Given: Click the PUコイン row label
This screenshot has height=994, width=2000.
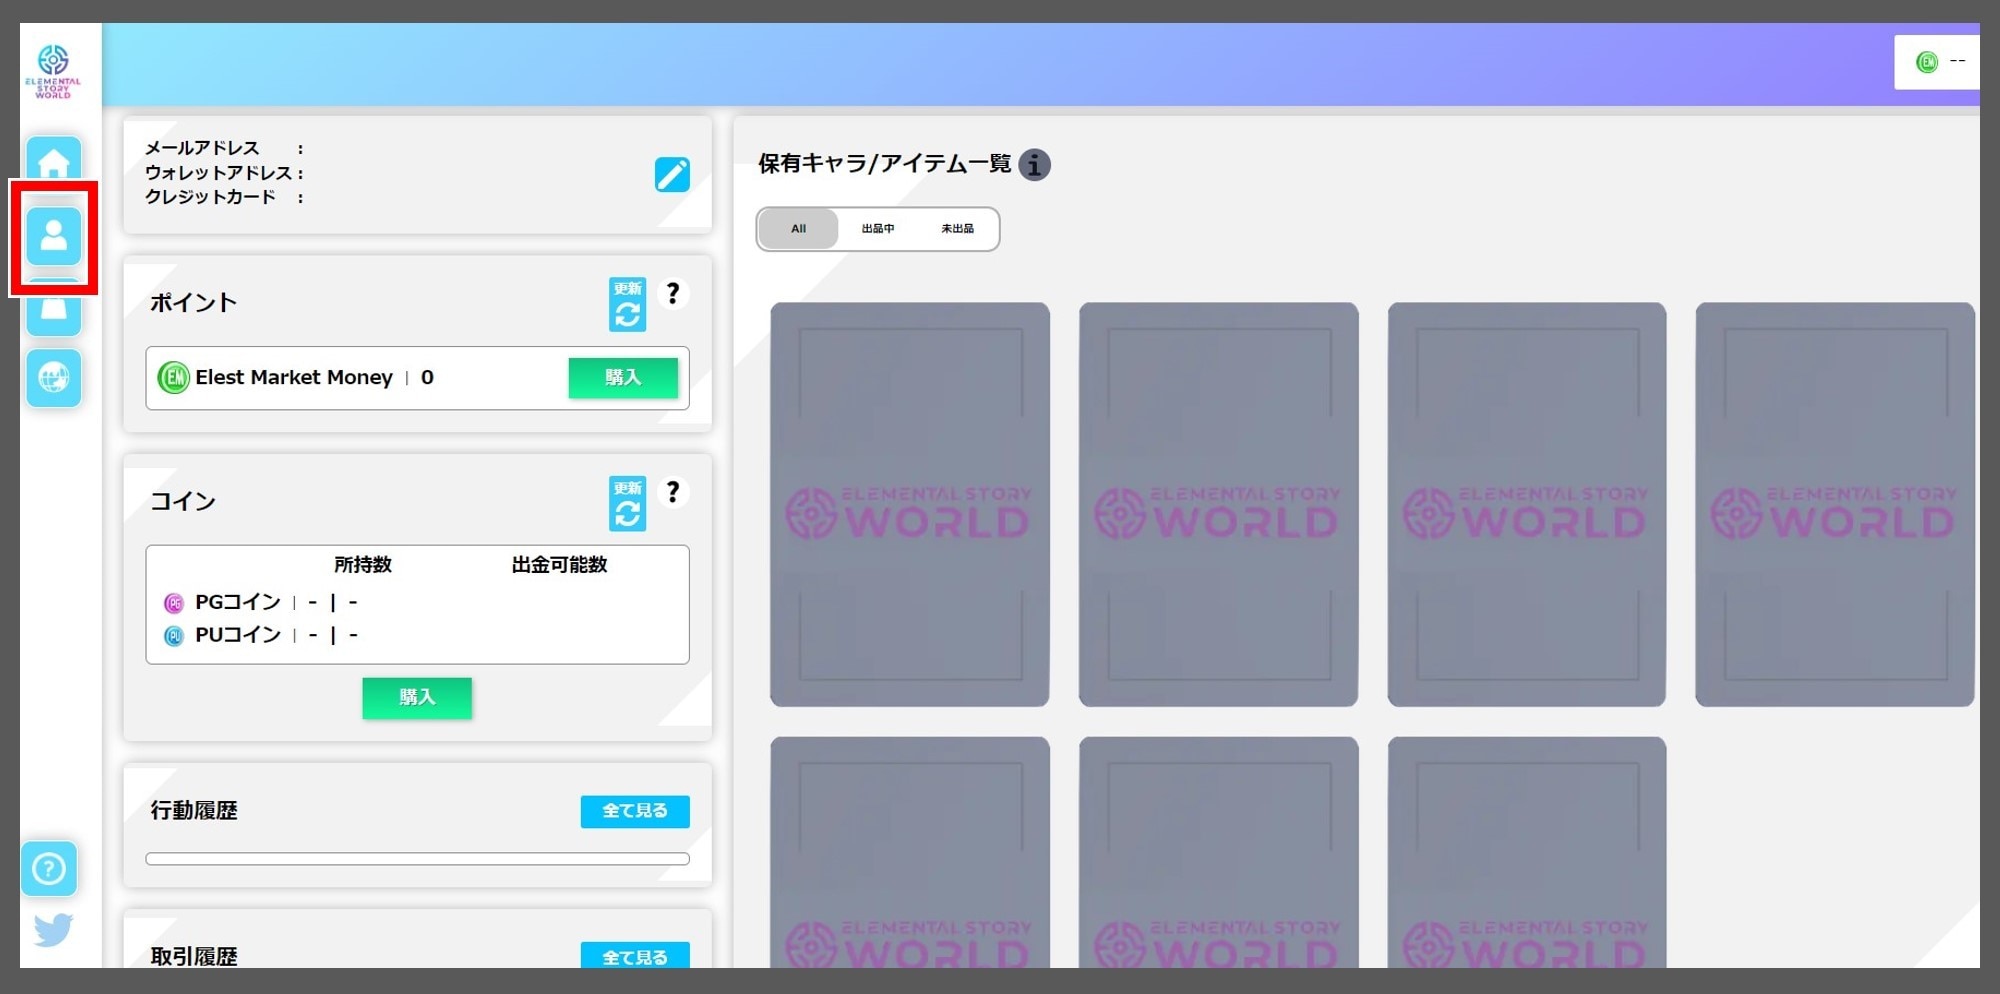Looking at the screenshot, I should [x=238, y=635].
